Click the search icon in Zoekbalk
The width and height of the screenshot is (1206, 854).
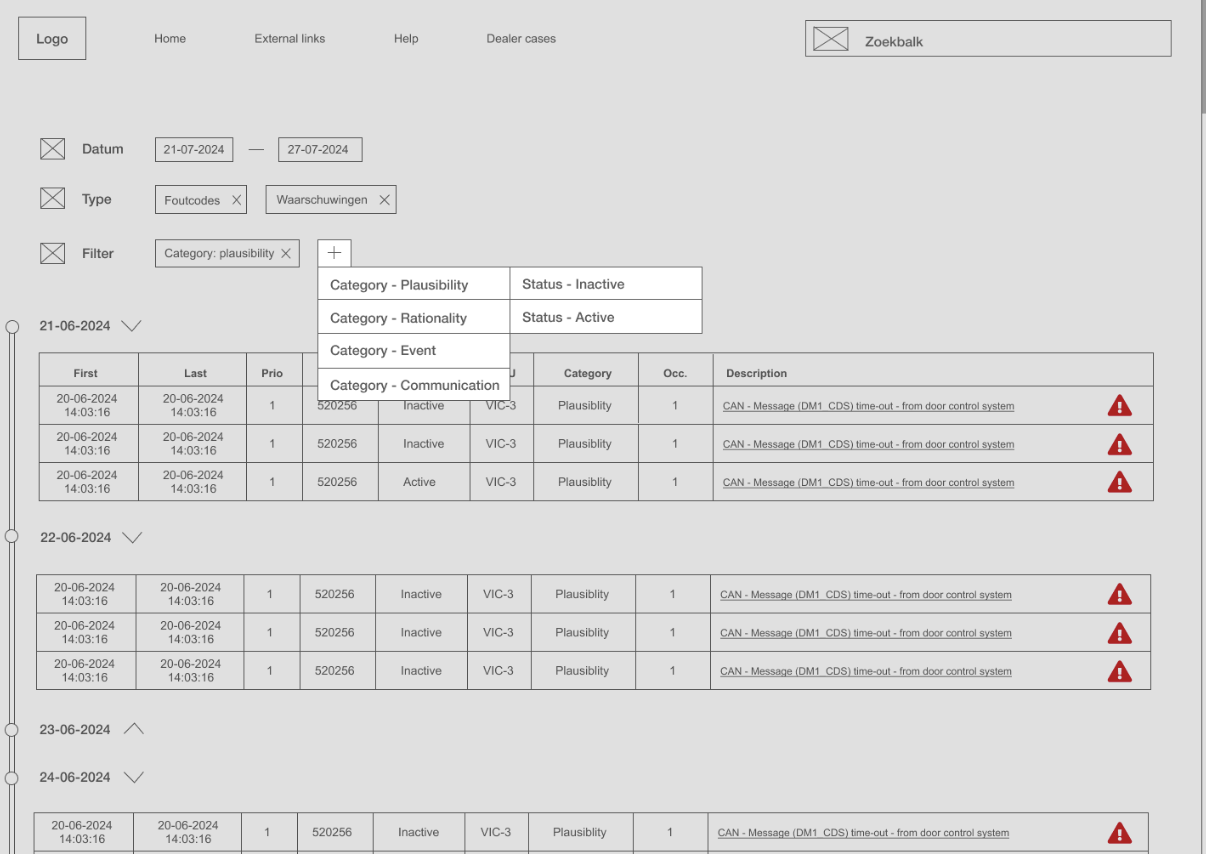coord(830,39)
